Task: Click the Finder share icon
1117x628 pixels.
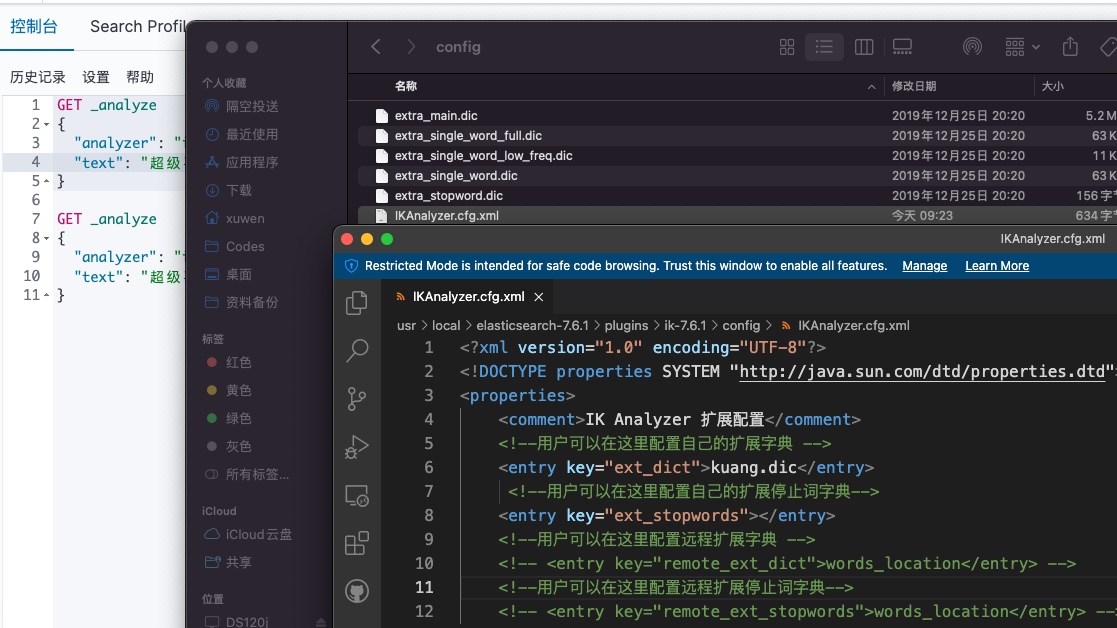Action: coord(1070,47)
